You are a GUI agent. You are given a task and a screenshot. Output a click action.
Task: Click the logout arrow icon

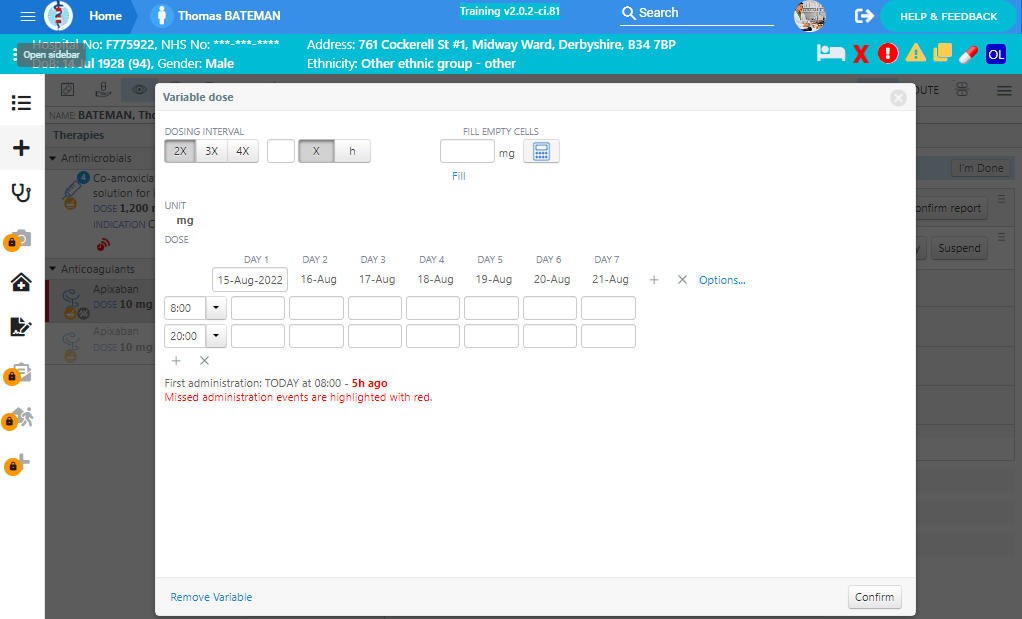(x=864, y=16)
